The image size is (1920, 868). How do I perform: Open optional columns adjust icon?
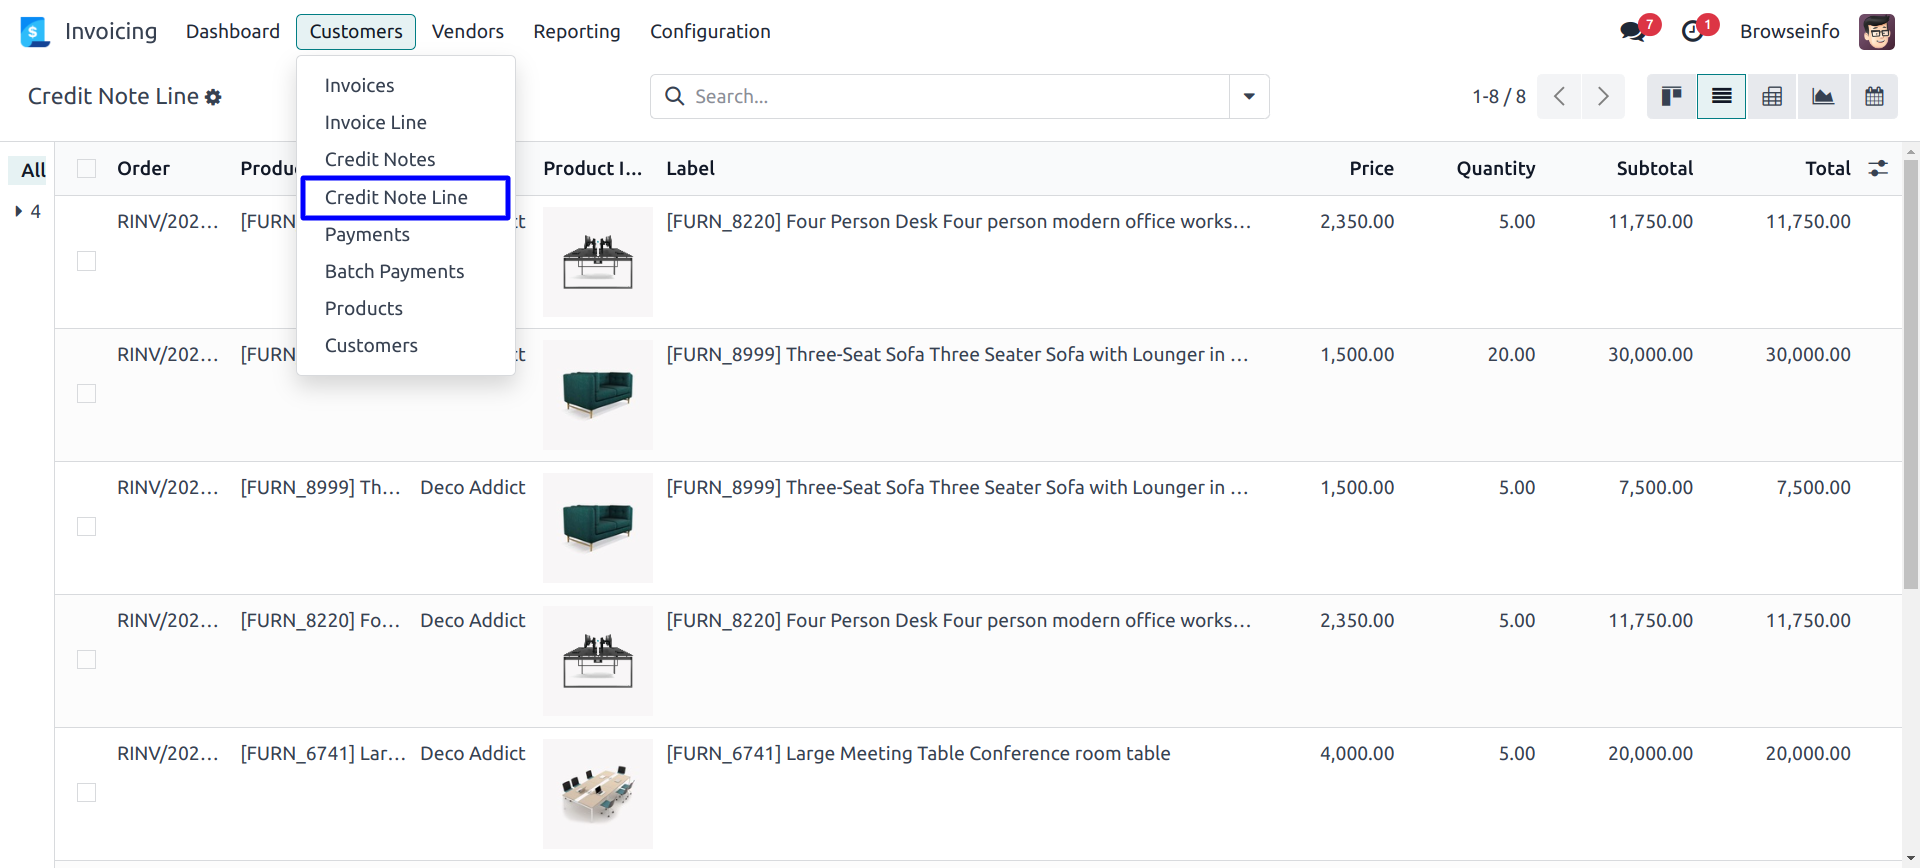coord(1878,168)
